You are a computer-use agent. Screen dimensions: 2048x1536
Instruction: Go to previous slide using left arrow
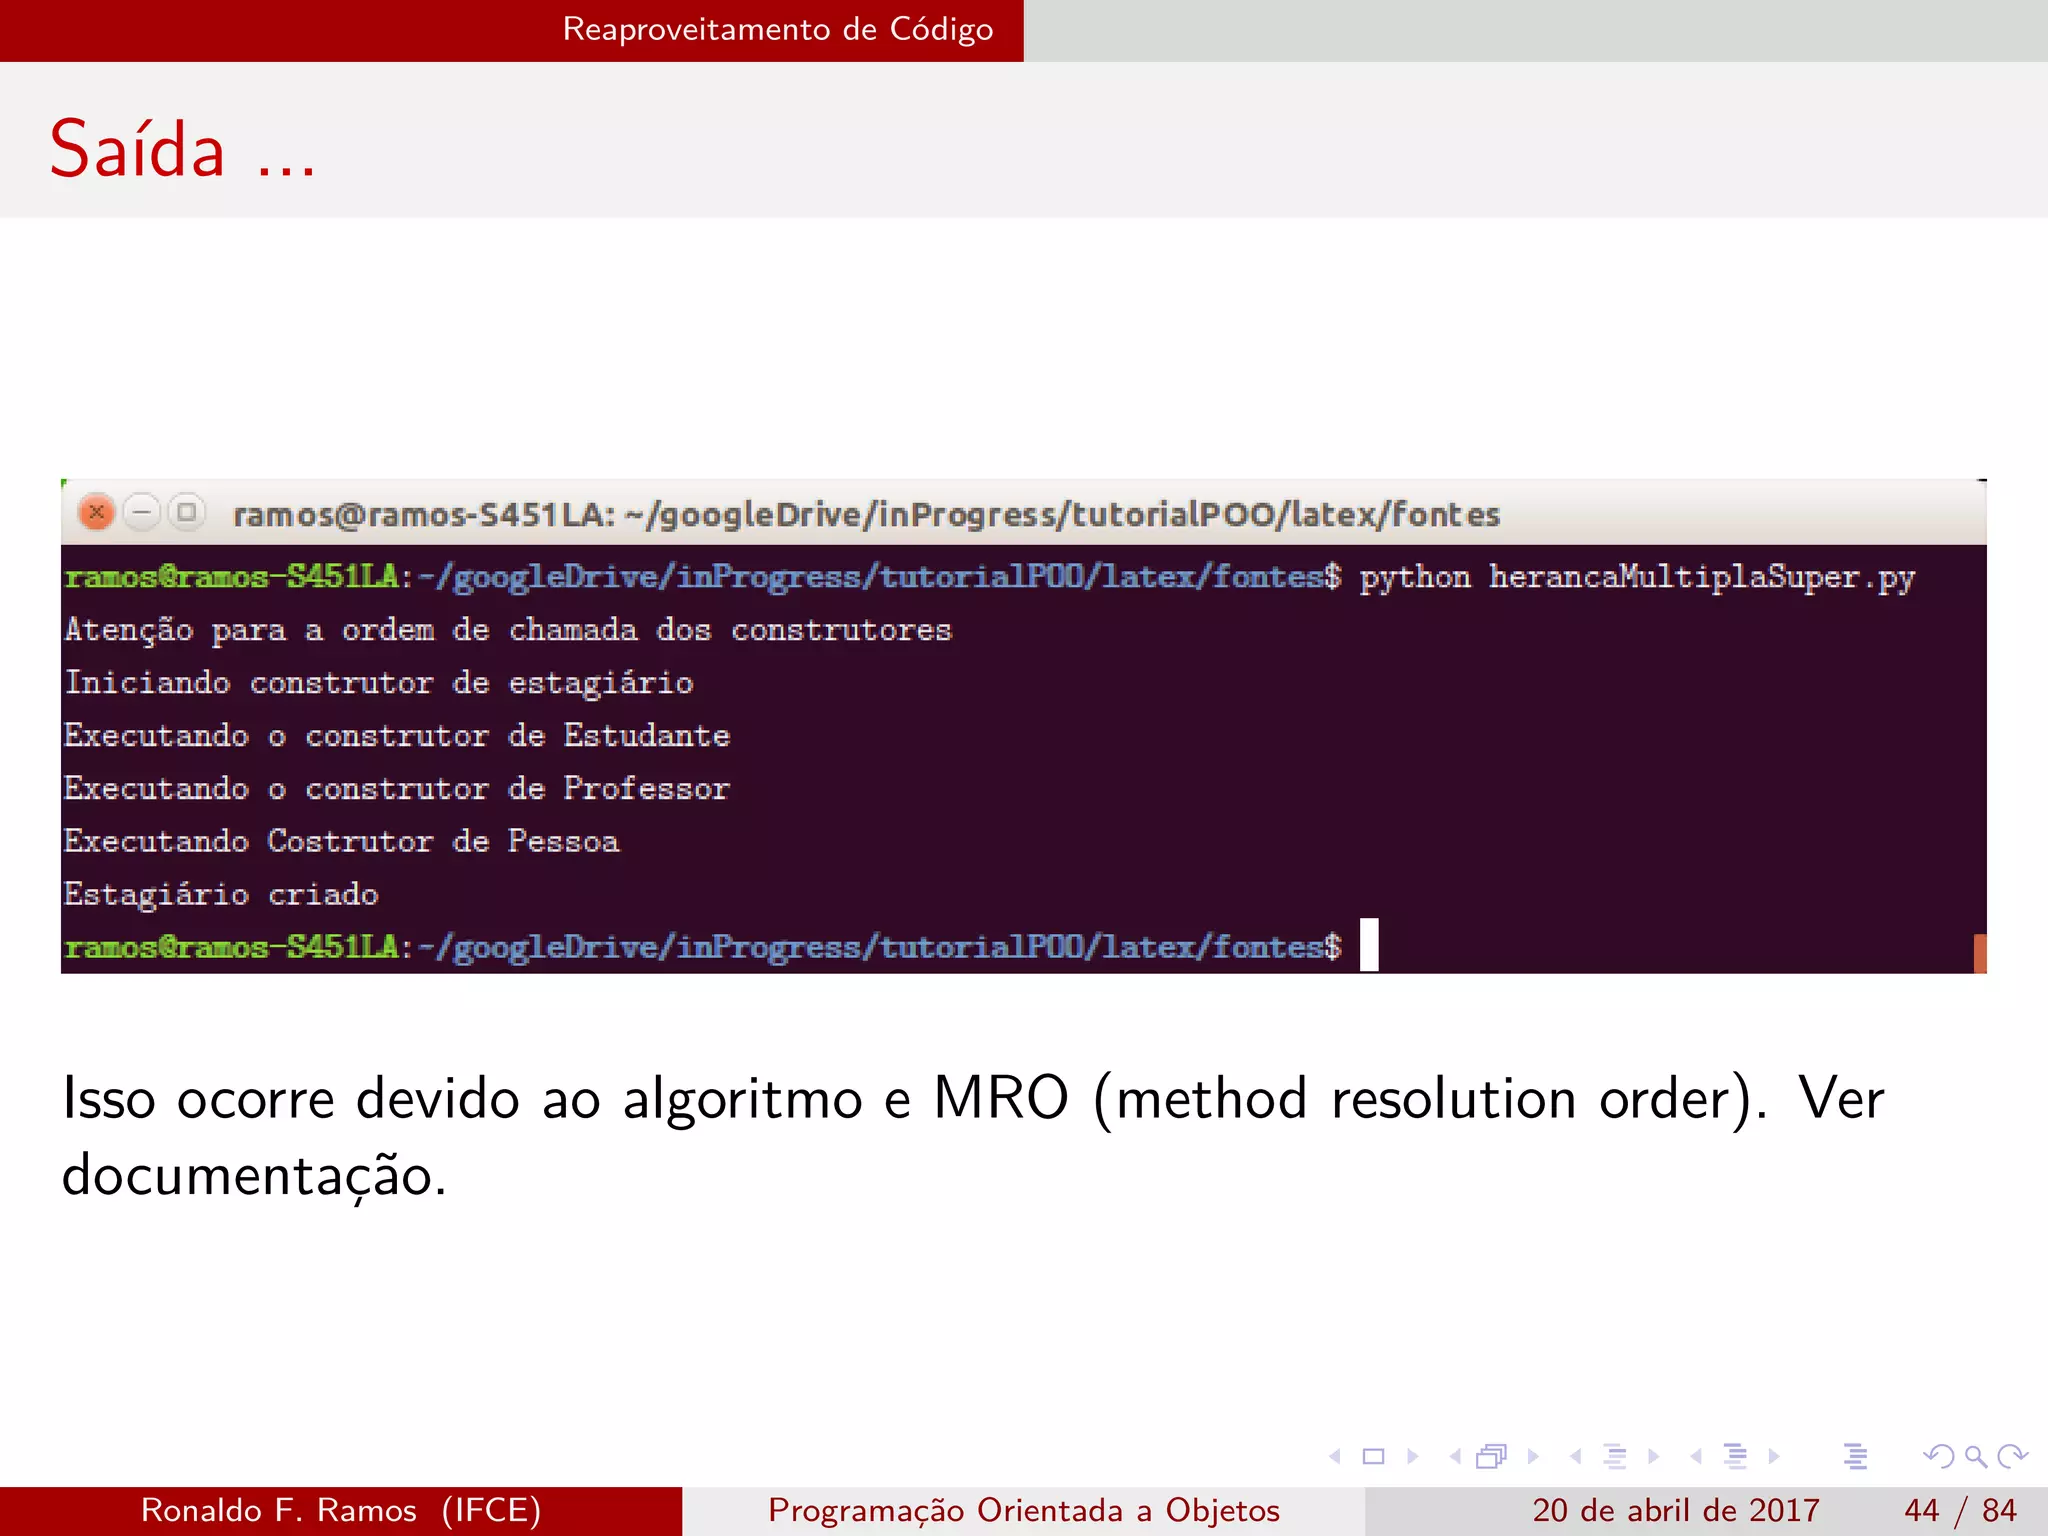1335,1456
